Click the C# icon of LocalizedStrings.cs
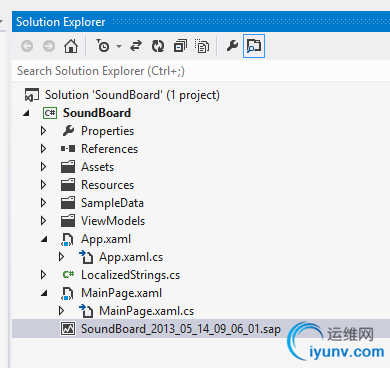Image resolution: width=390 pixels, height=368 pixels. pyautogui.click(x=68, y=275)
